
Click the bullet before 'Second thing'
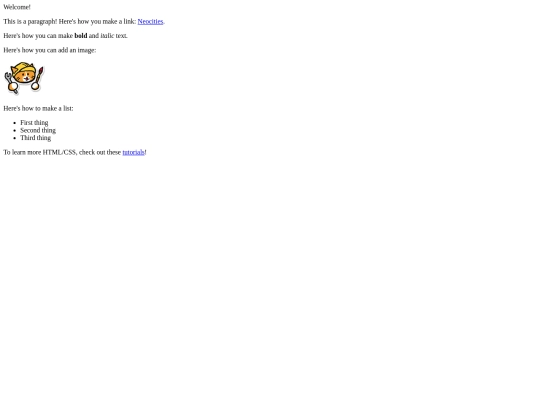[14, 131]
